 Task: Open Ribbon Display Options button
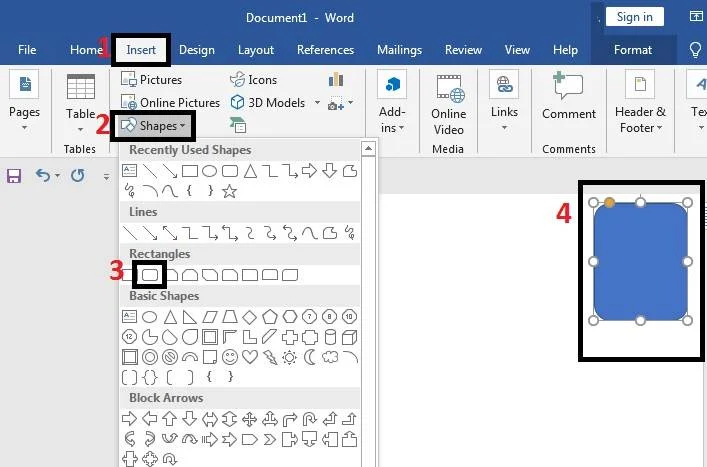tap(696, 17)
